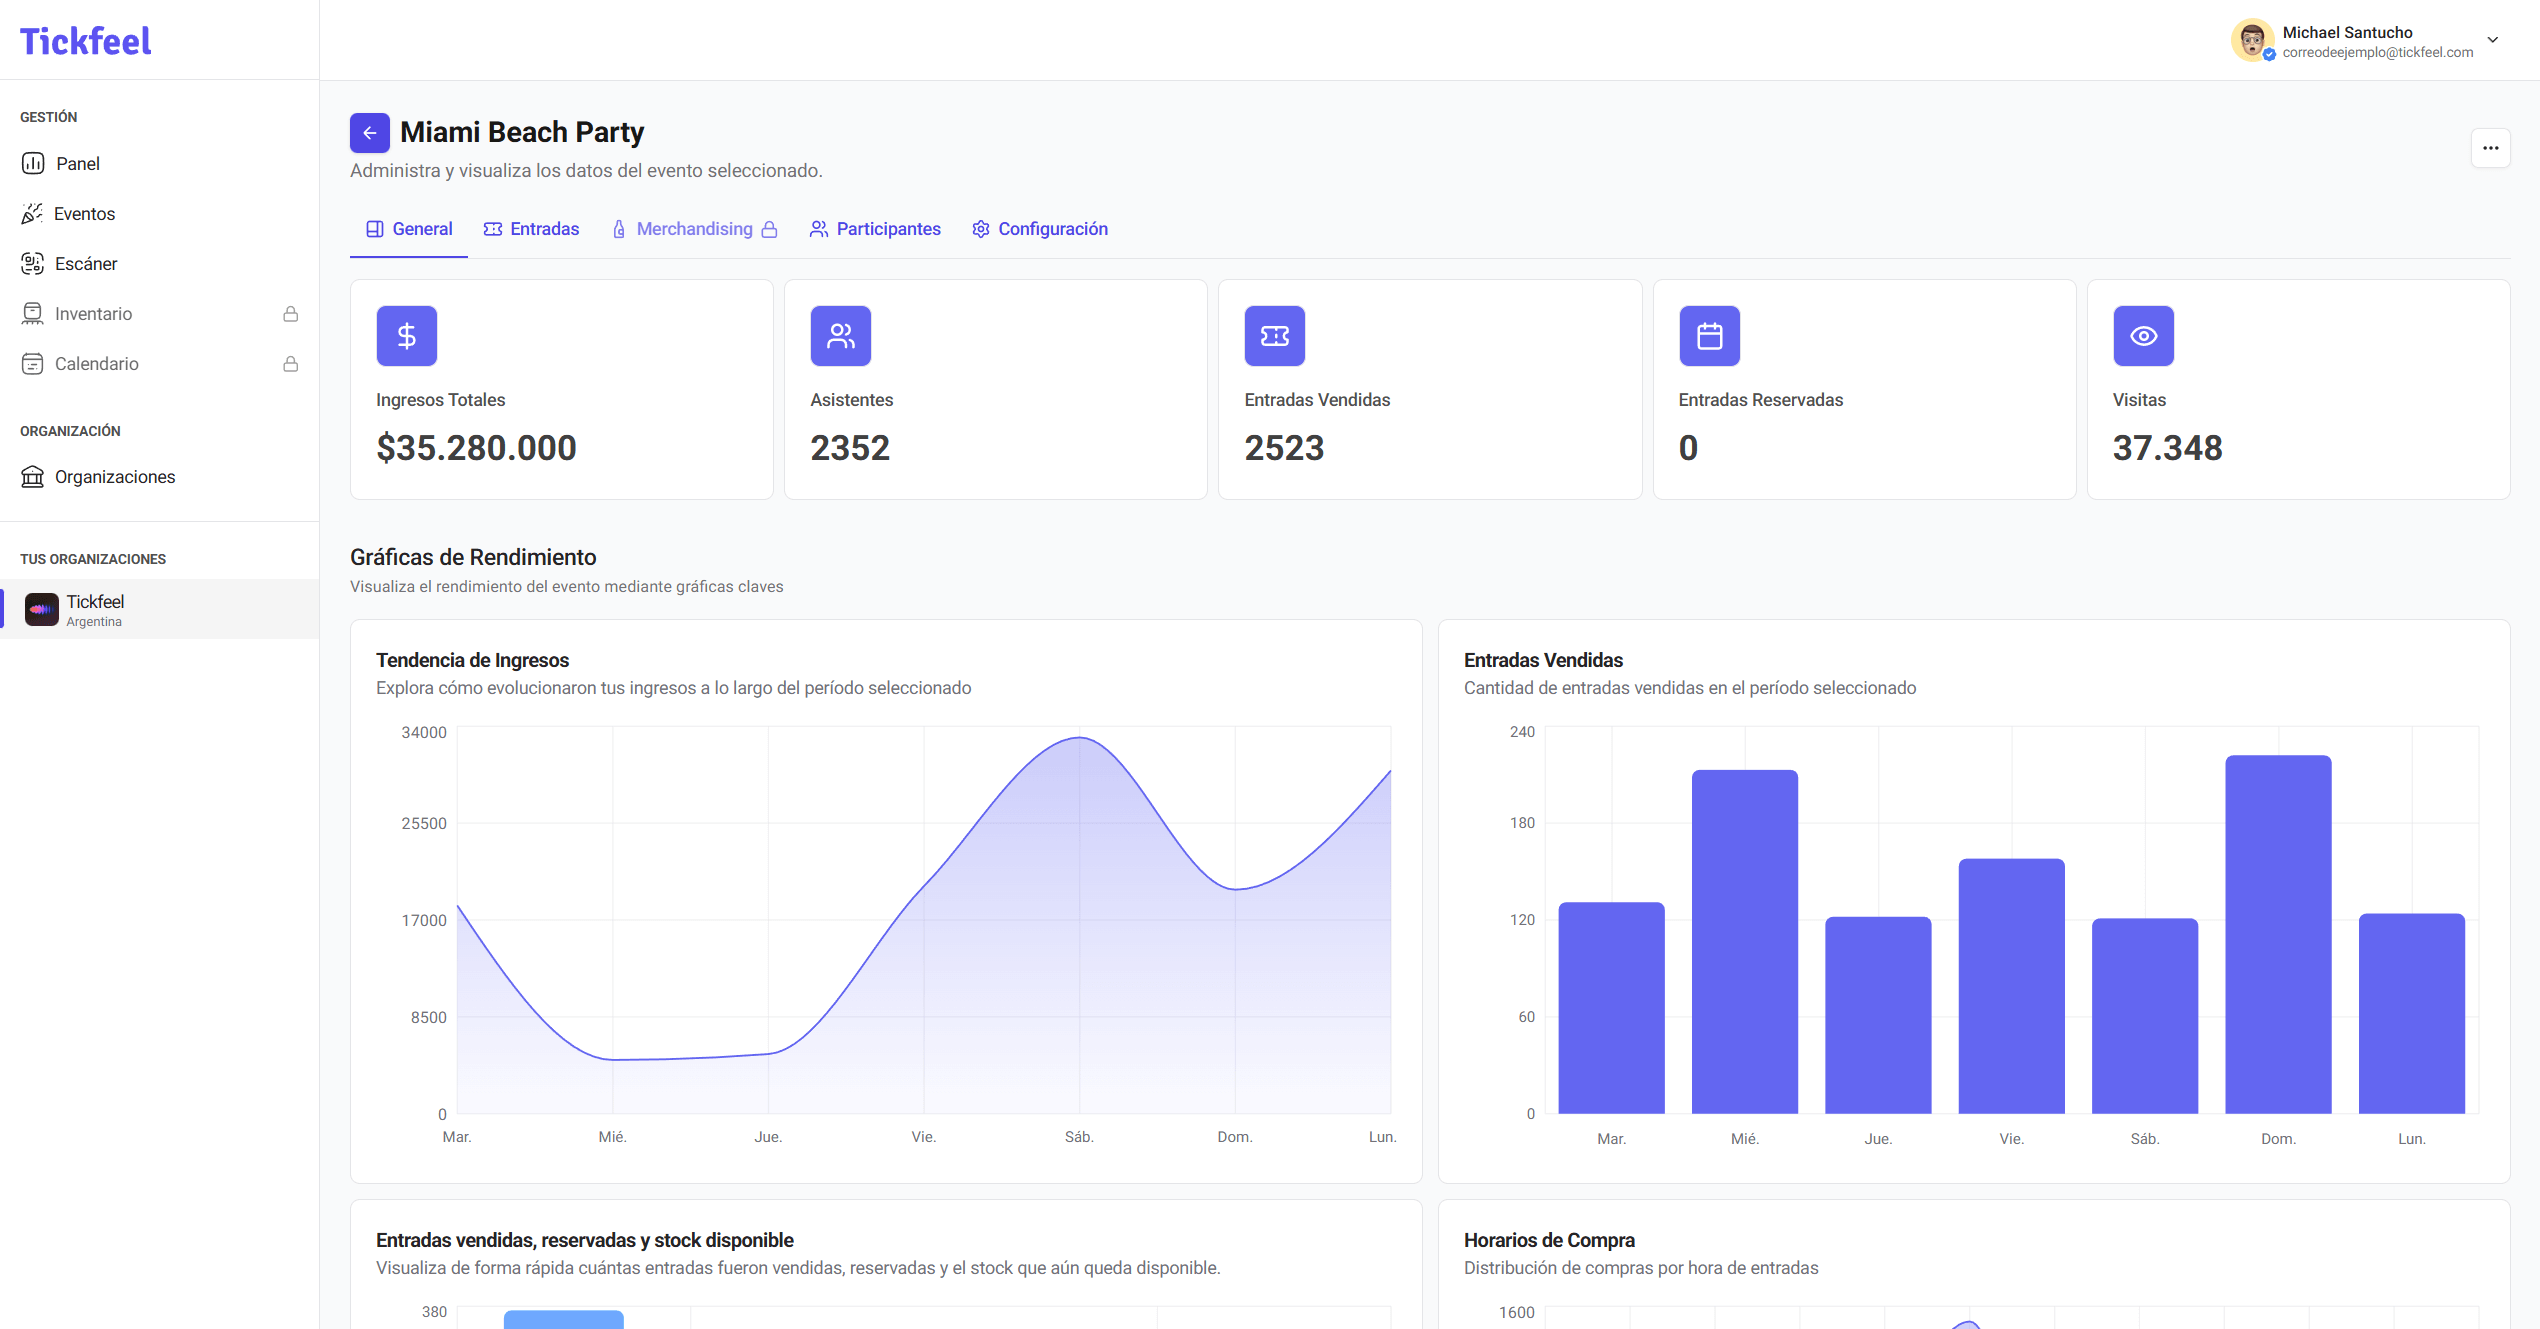2540x1329 pixels.
Task: Select the locked Merchandising tab
Action: [x=694, y=229]
